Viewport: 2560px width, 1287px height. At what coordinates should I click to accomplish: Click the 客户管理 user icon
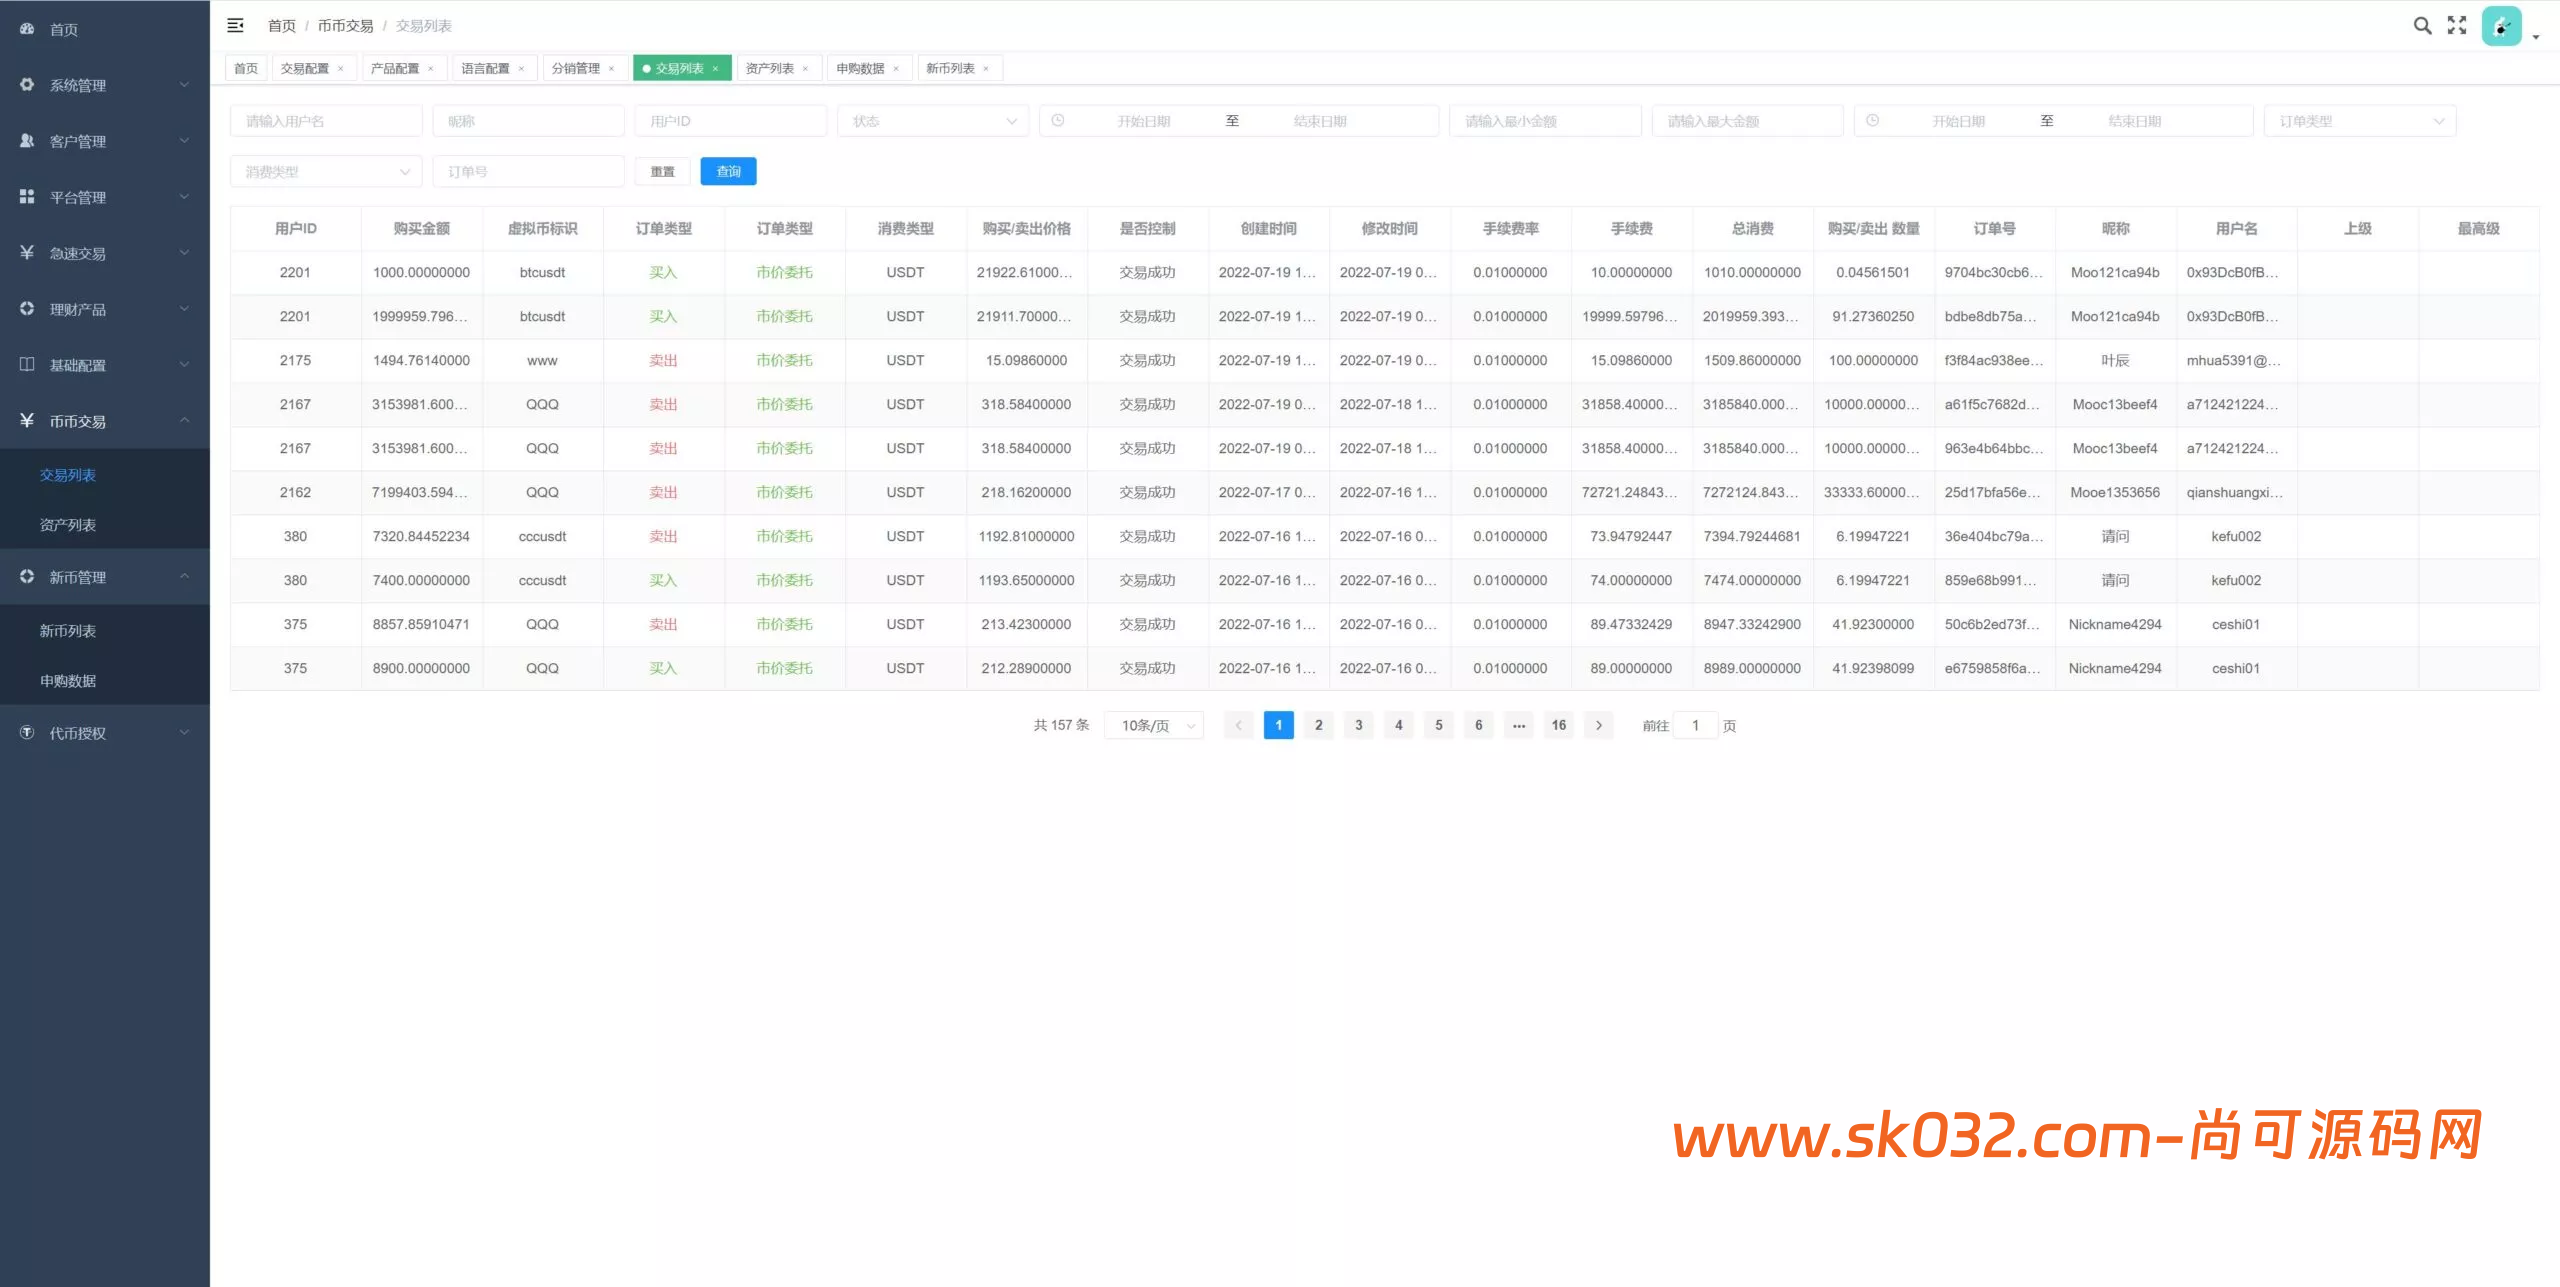[x=27, y=141]
